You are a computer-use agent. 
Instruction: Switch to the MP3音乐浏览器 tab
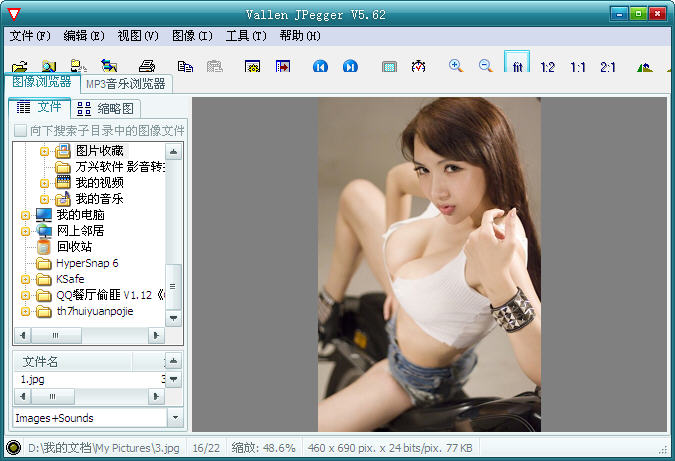pos(126,84)
